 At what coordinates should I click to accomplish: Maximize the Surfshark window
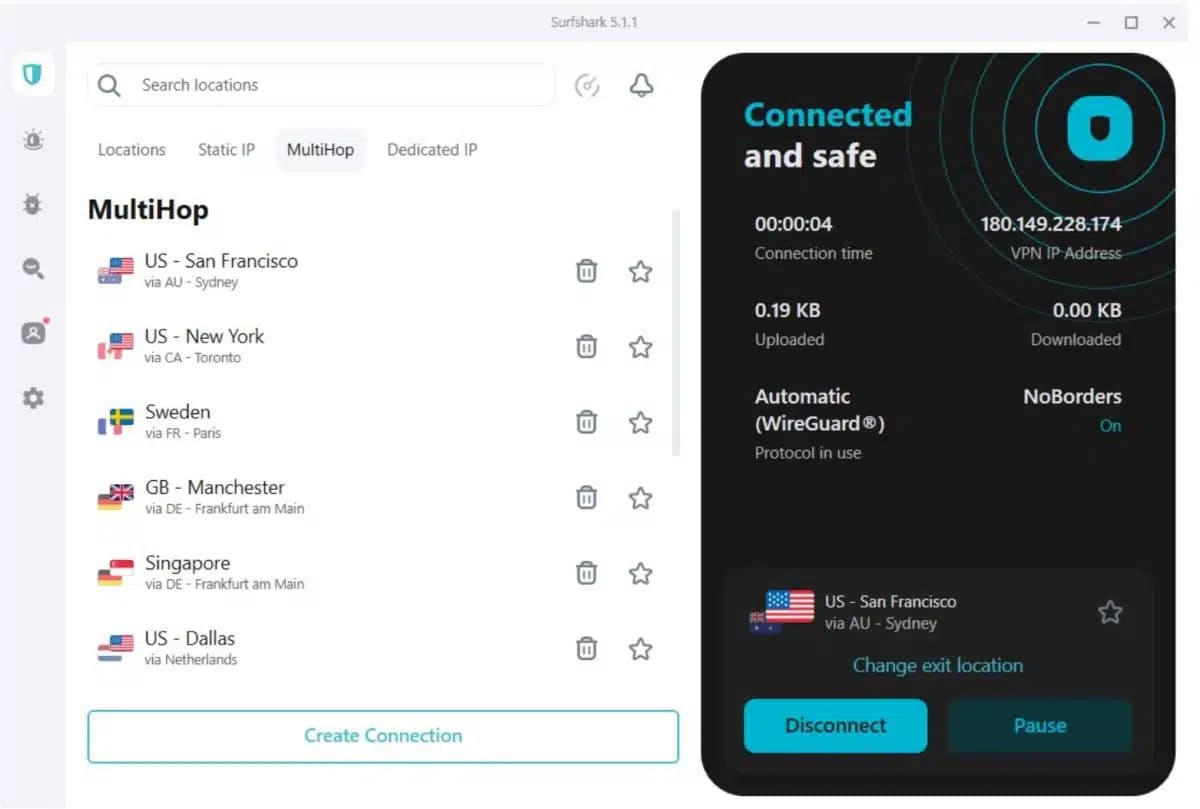(x=1131, y=22)
